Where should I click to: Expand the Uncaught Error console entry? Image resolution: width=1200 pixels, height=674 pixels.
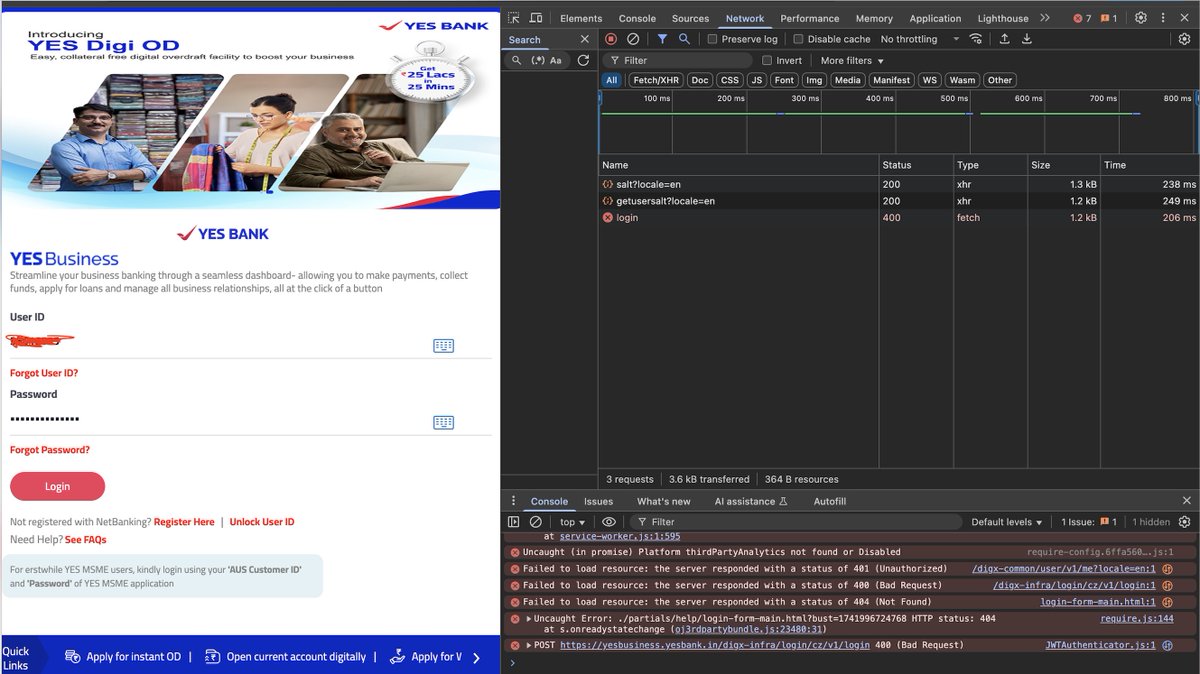tap(529, 619)
